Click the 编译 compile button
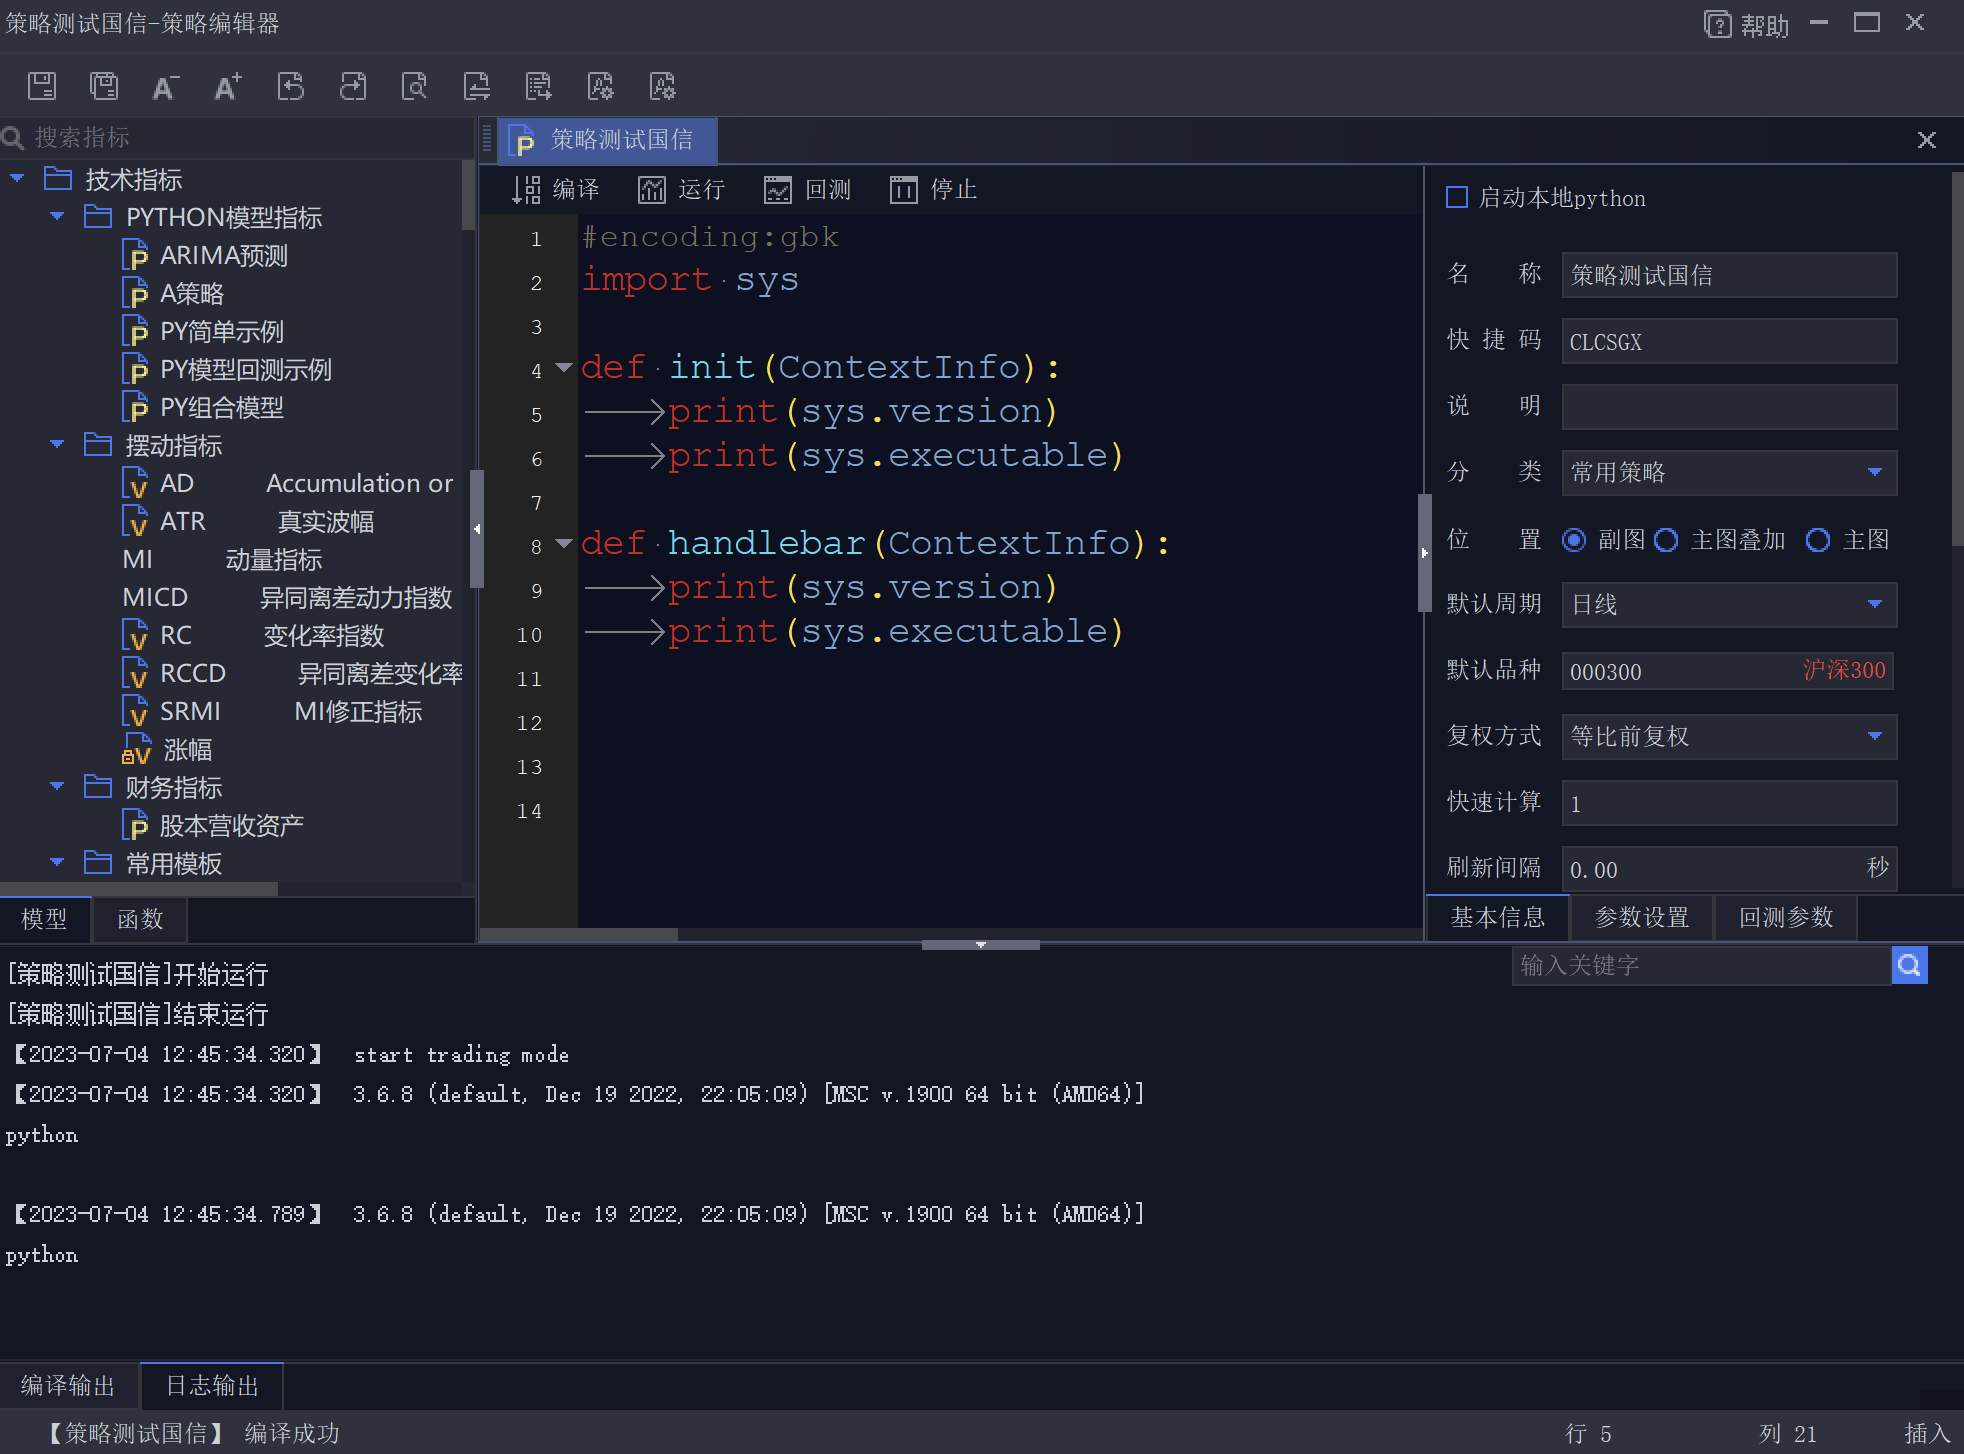Image resolution: width=1964 pixels, height=1454 pixels. [556, 189]
